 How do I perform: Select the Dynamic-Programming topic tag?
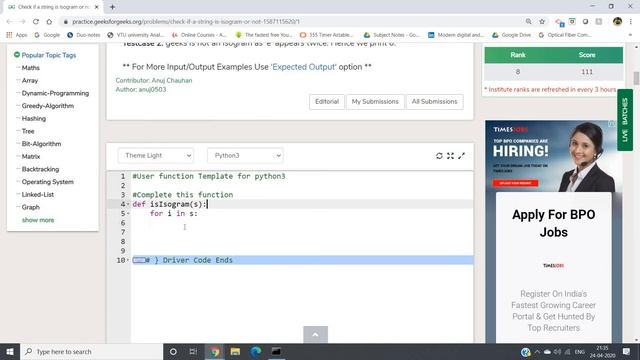pyautogui.click(x=55, y=93)
